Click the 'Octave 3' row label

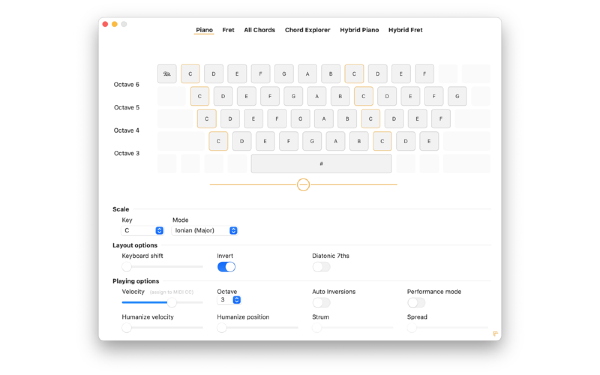coord(126,153)
